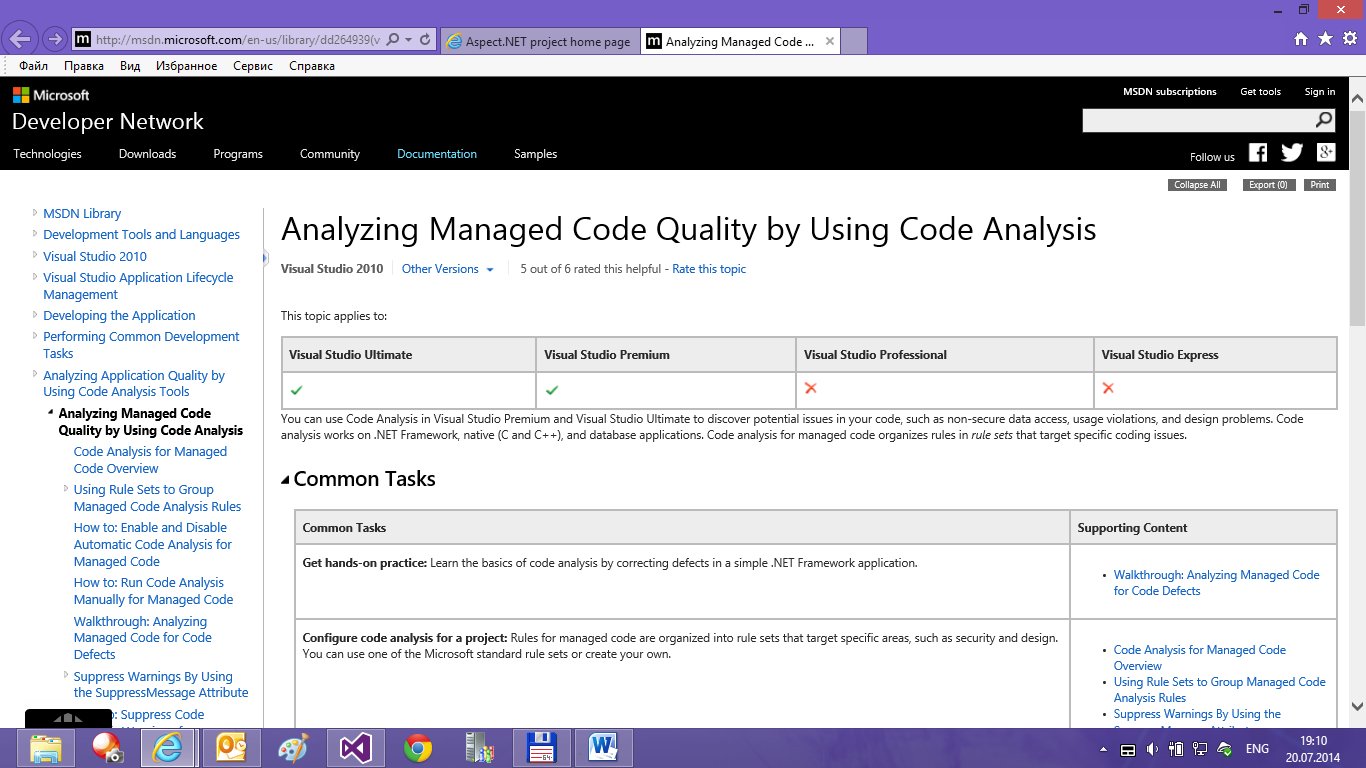Viewport: 1366px width, 768px height.
Task: Click the Collapse All button
Action: [1197, 185]
